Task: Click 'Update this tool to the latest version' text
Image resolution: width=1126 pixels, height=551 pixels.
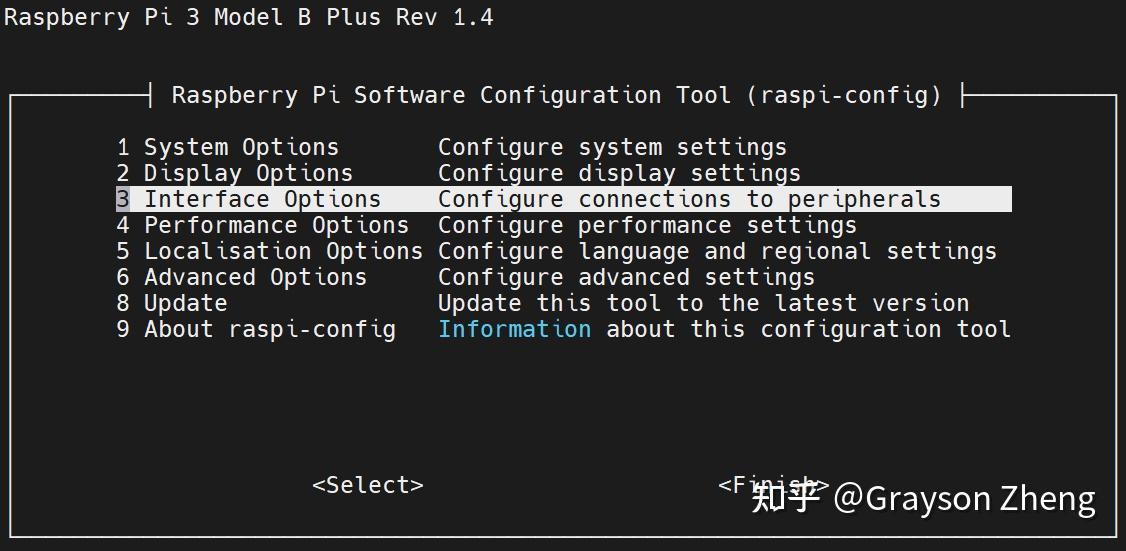Action: tap(703, 303)
